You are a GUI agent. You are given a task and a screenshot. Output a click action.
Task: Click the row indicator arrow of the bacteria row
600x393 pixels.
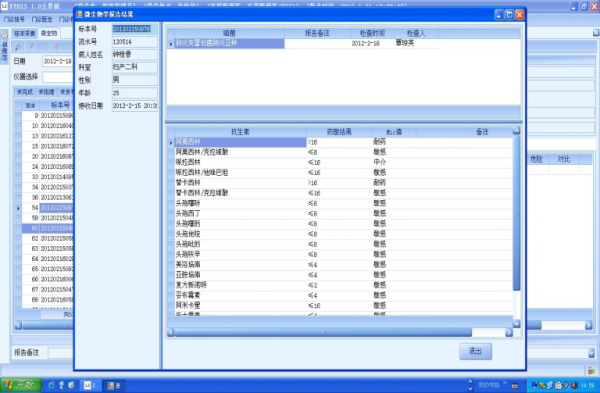(171, 44)
